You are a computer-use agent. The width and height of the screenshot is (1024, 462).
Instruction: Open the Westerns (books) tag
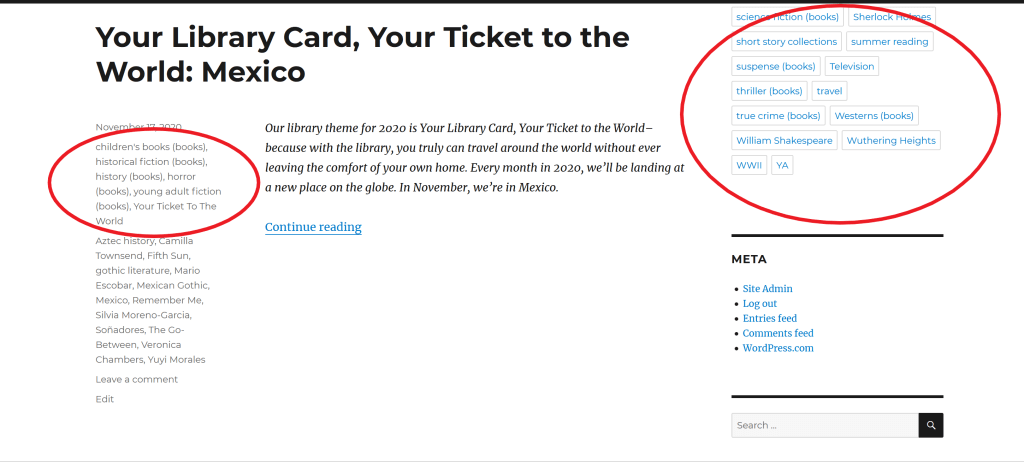coord(874,116)
